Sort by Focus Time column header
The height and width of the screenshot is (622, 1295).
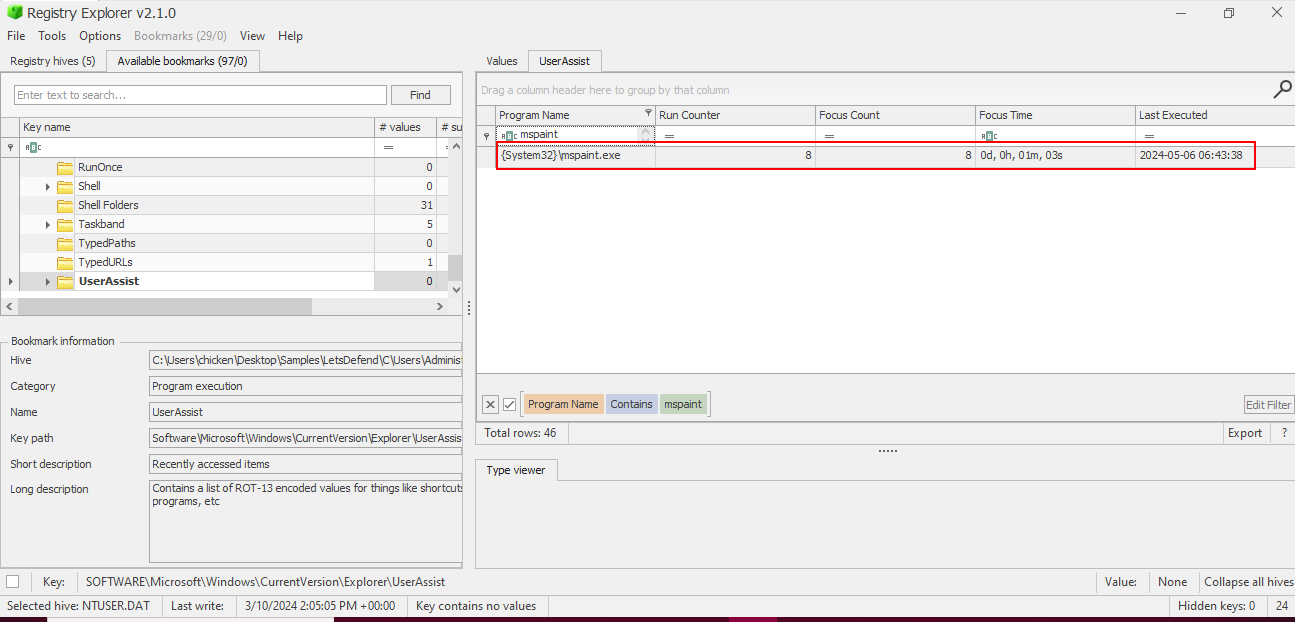click(x=1055, y=115)
